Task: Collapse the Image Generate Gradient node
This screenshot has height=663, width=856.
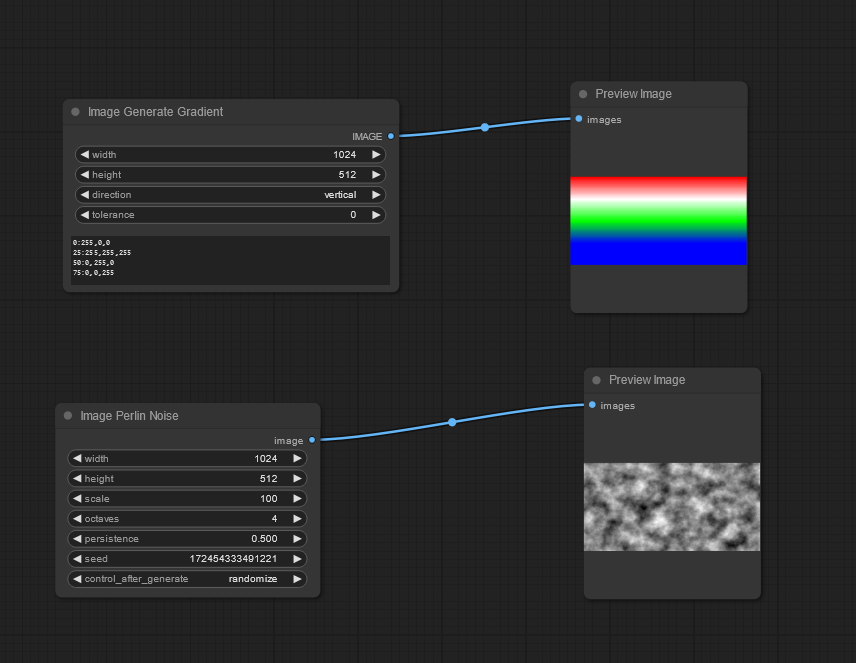Action: click(x=74, y=112)
